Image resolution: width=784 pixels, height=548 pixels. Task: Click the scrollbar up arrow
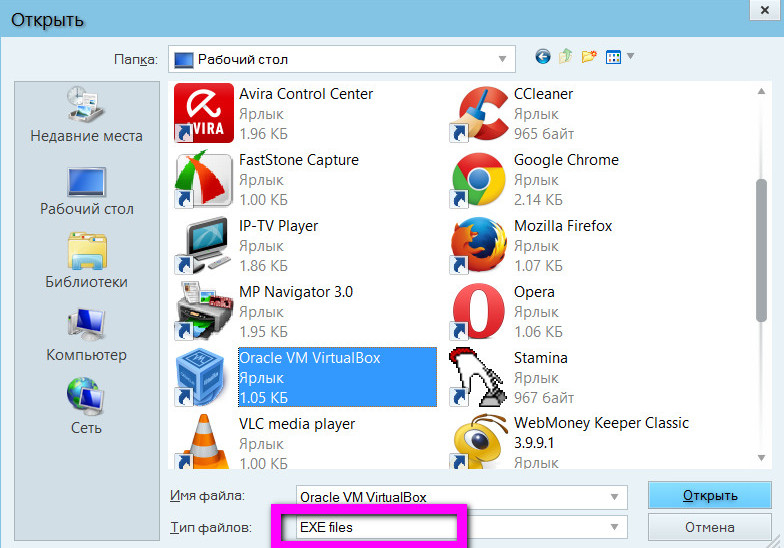tap(761, 92)
